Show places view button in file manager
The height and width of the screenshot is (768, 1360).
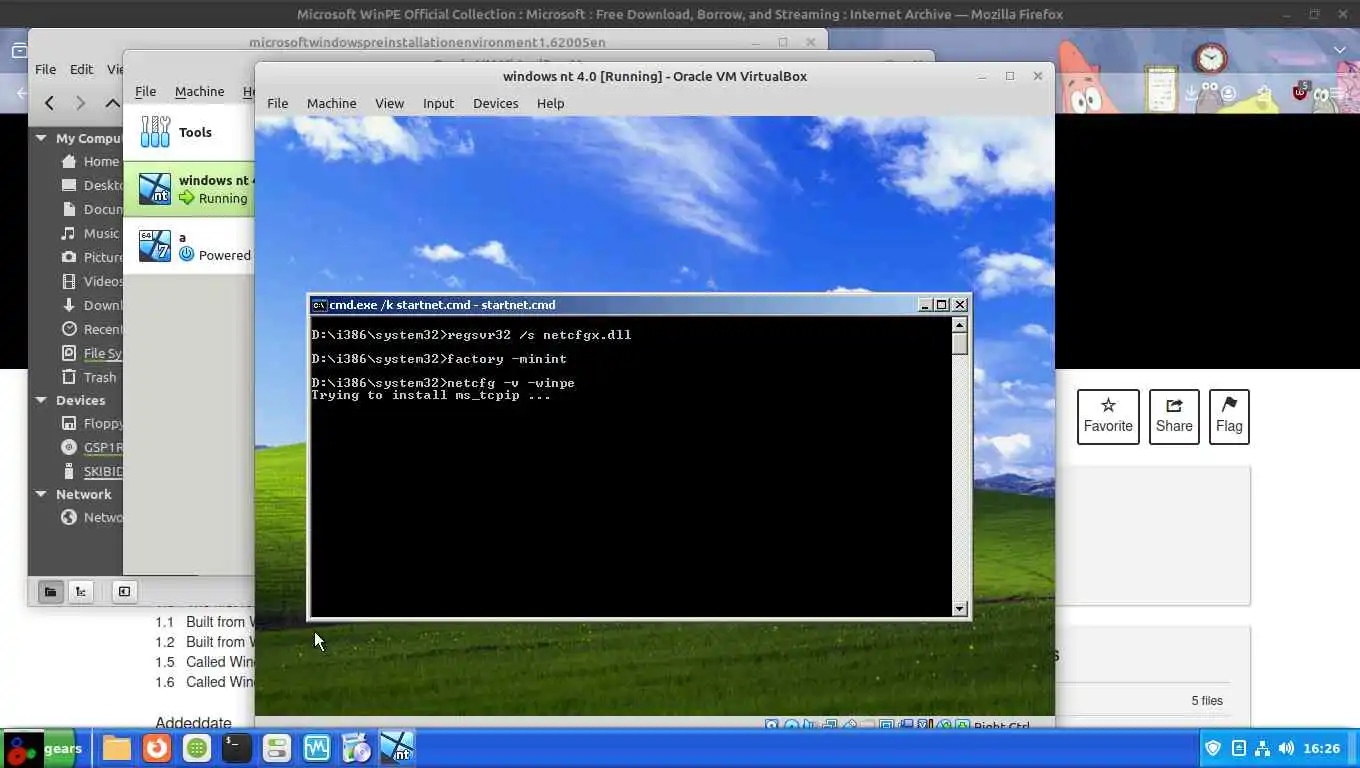(50, 591)
